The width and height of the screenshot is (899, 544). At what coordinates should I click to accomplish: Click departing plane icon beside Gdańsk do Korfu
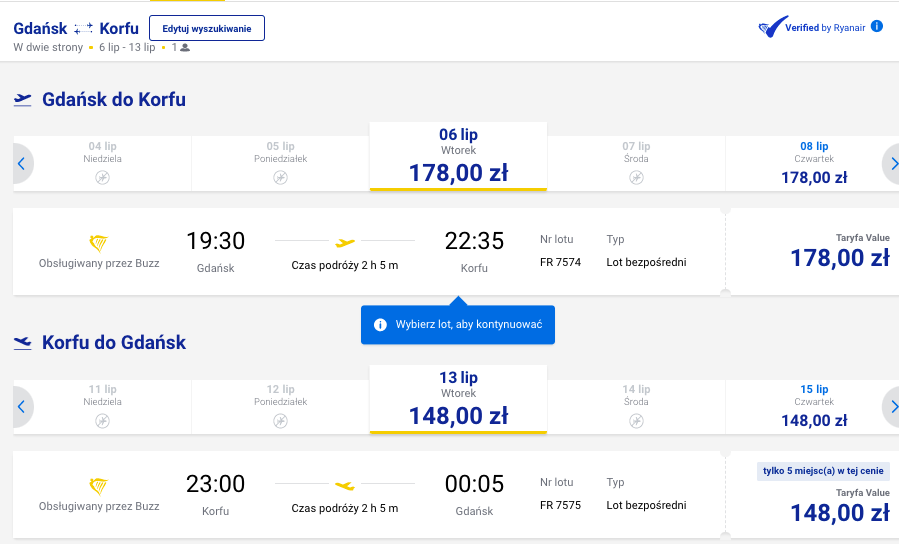click(22, 100)
